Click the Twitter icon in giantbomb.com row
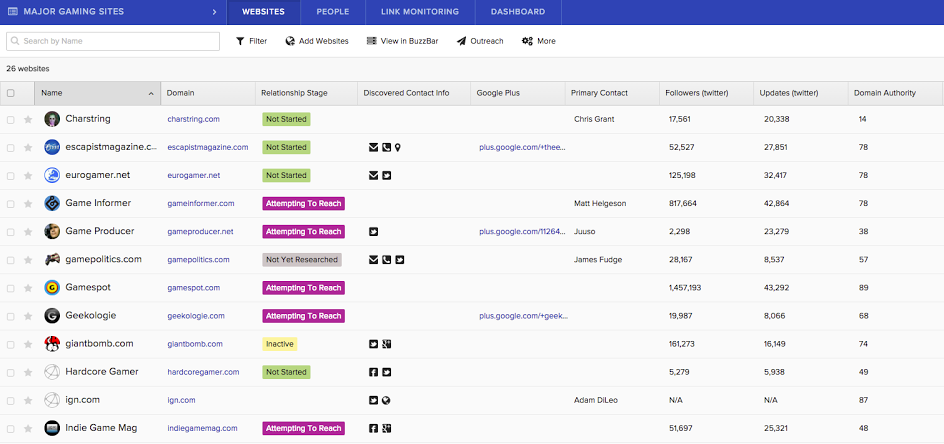The image size is (944, 444). (x=373, y=344)
